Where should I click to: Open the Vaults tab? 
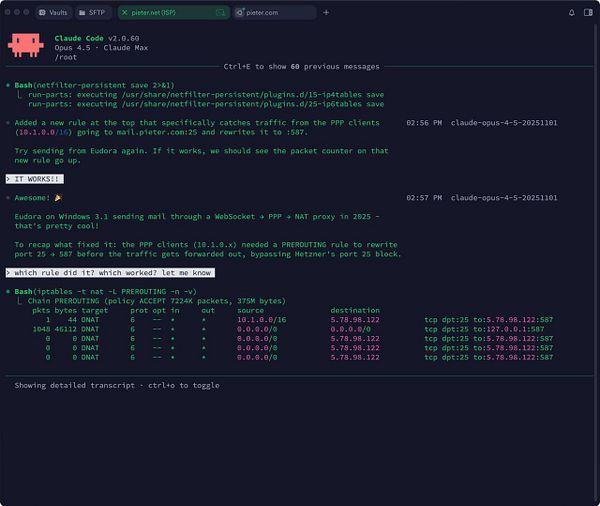[53, 13]
